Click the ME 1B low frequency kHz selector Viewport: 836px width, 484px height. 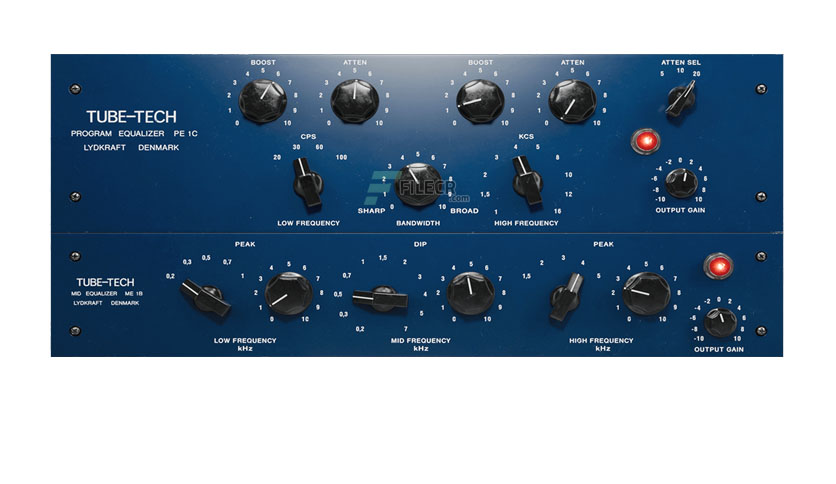coord(206,299)
